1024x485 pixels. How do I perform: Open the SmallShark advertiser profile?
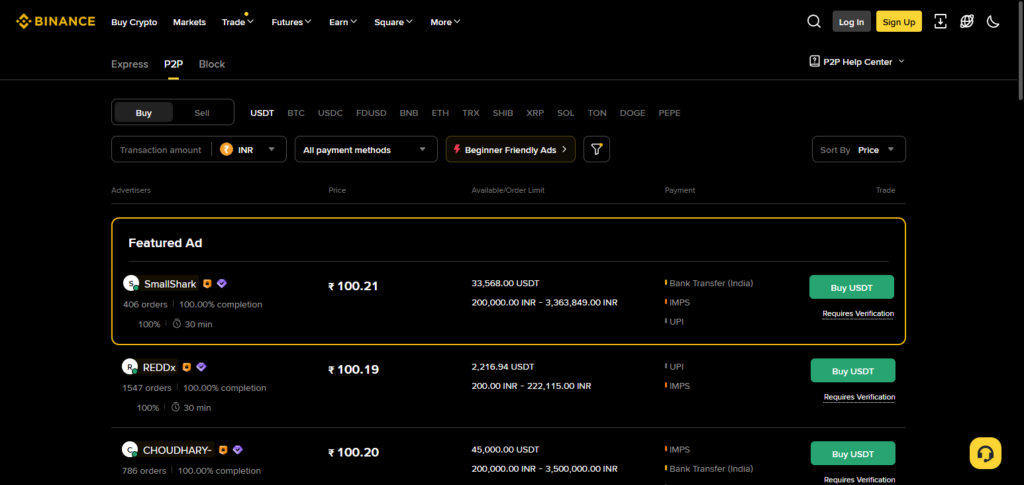(x=170, y=284)
